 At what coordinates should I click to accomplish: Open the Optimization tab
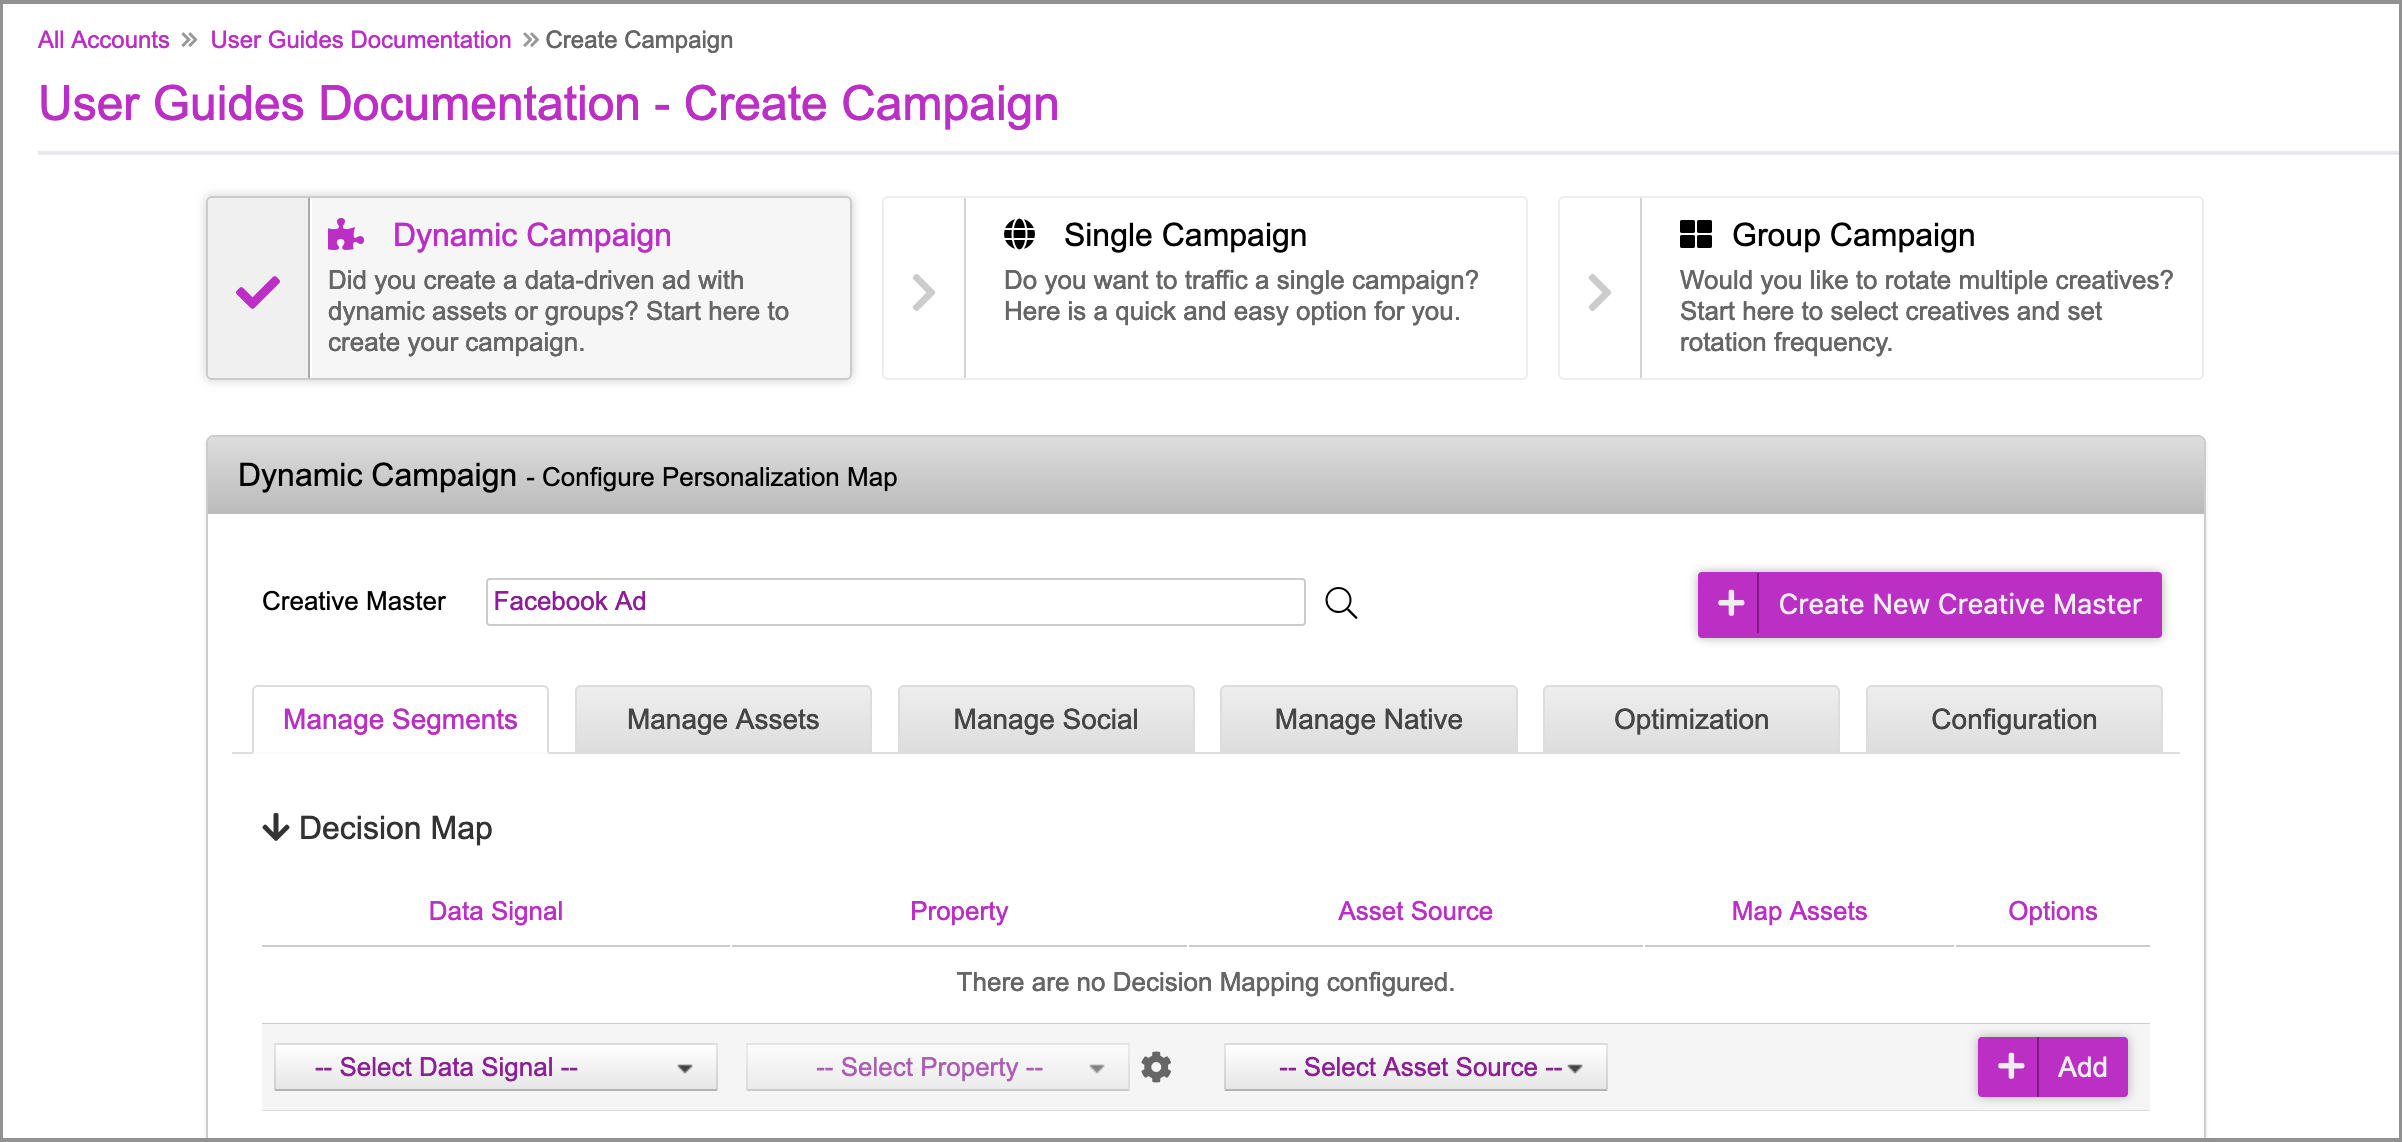point(1690,719)
